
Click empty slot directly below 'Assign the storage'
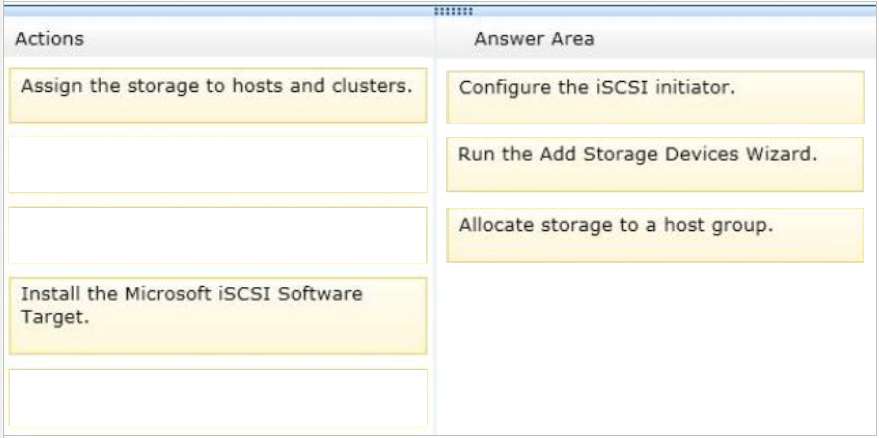pyautogui.click(x=218, y=164)
